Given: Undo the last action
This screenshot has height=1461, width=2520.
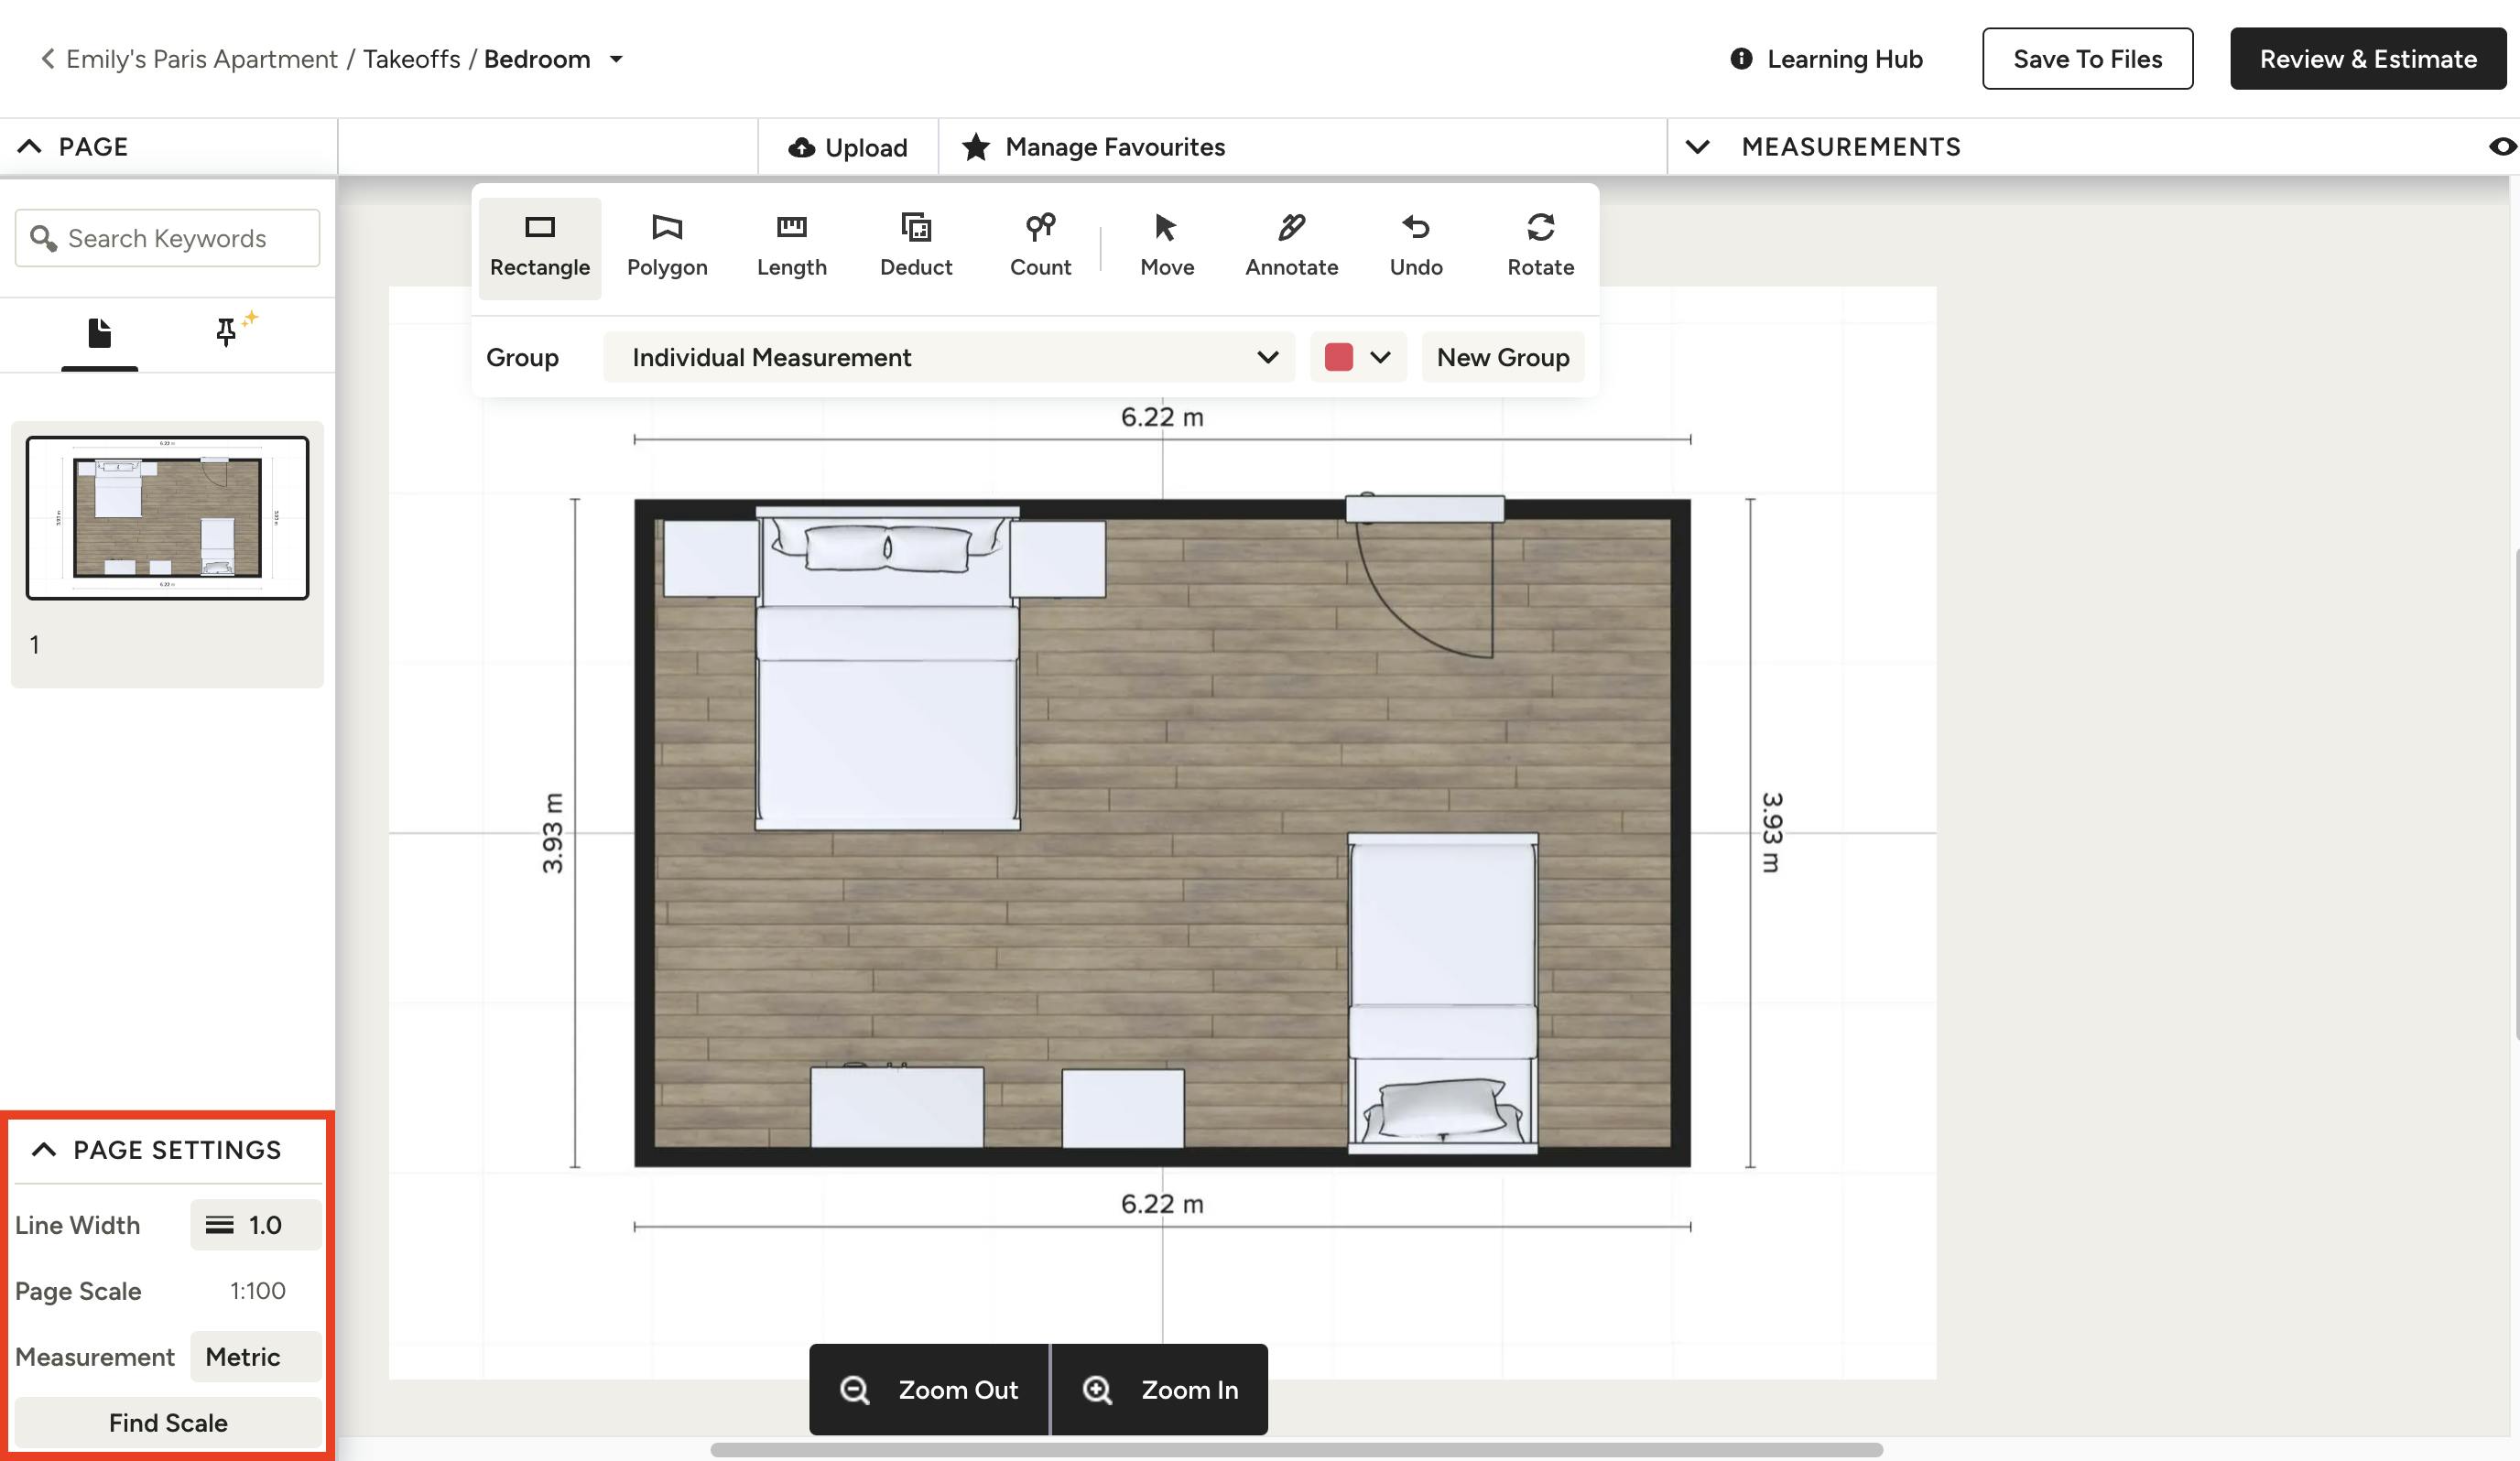Looking at the screenshot, I should pos(1416,247).
